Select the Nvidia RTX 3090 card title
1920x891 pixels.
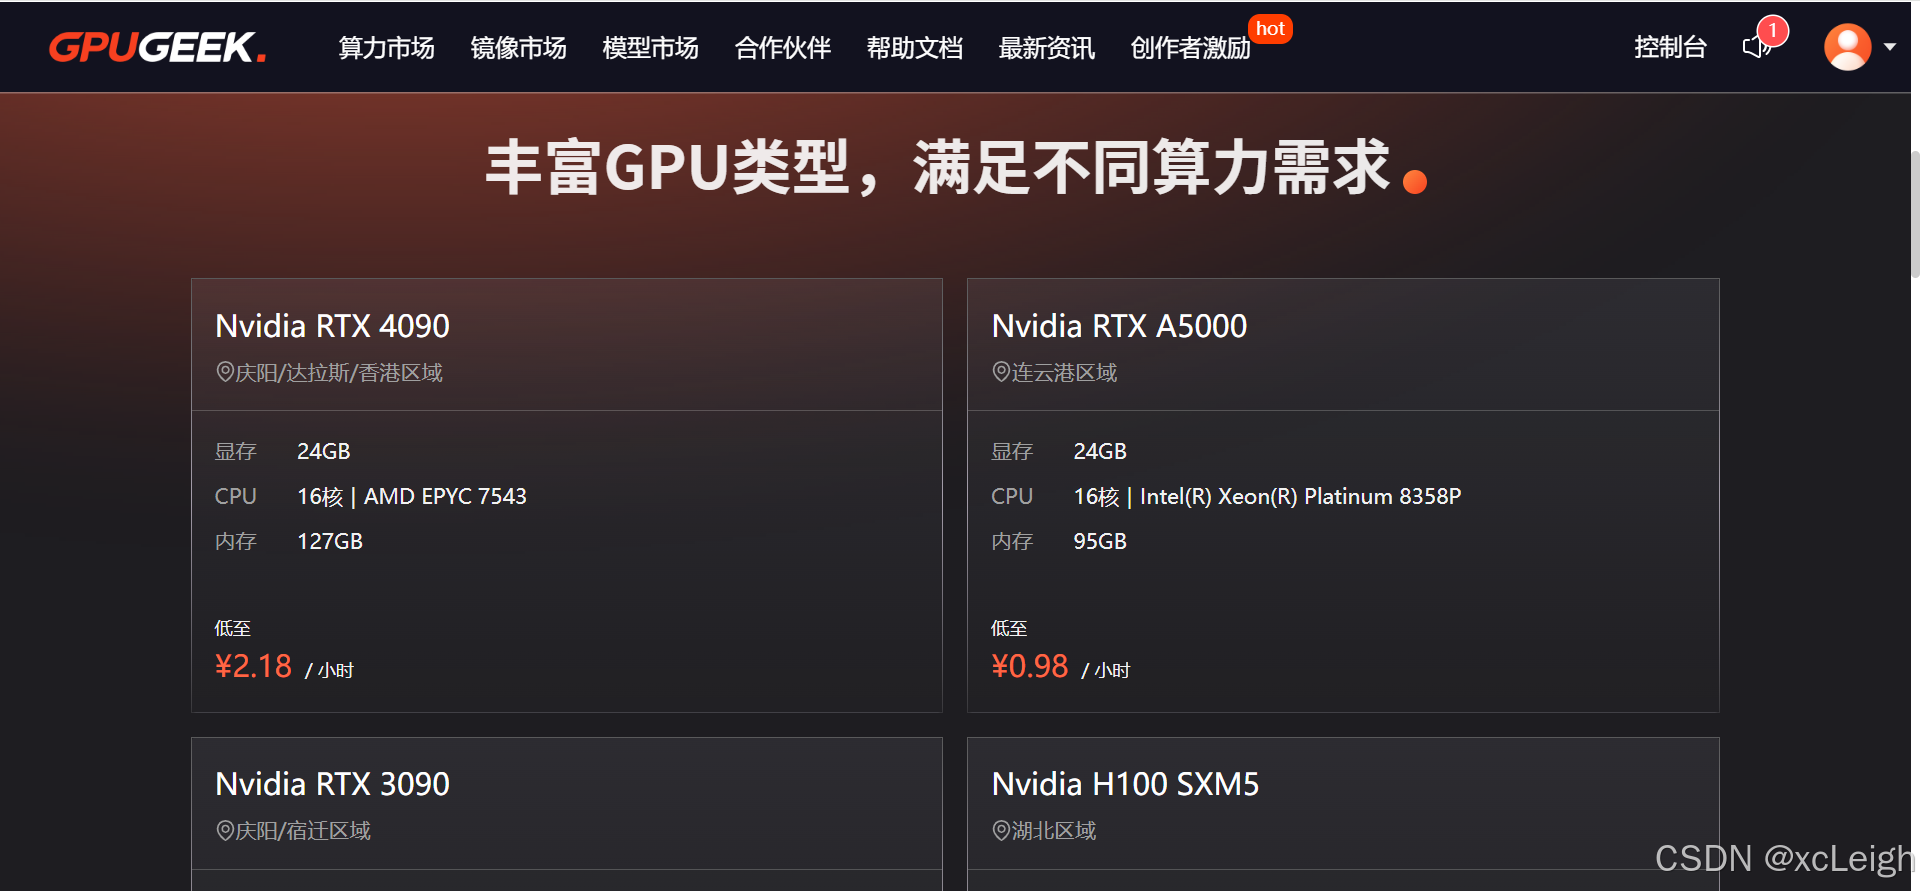(x=332, y=784)
